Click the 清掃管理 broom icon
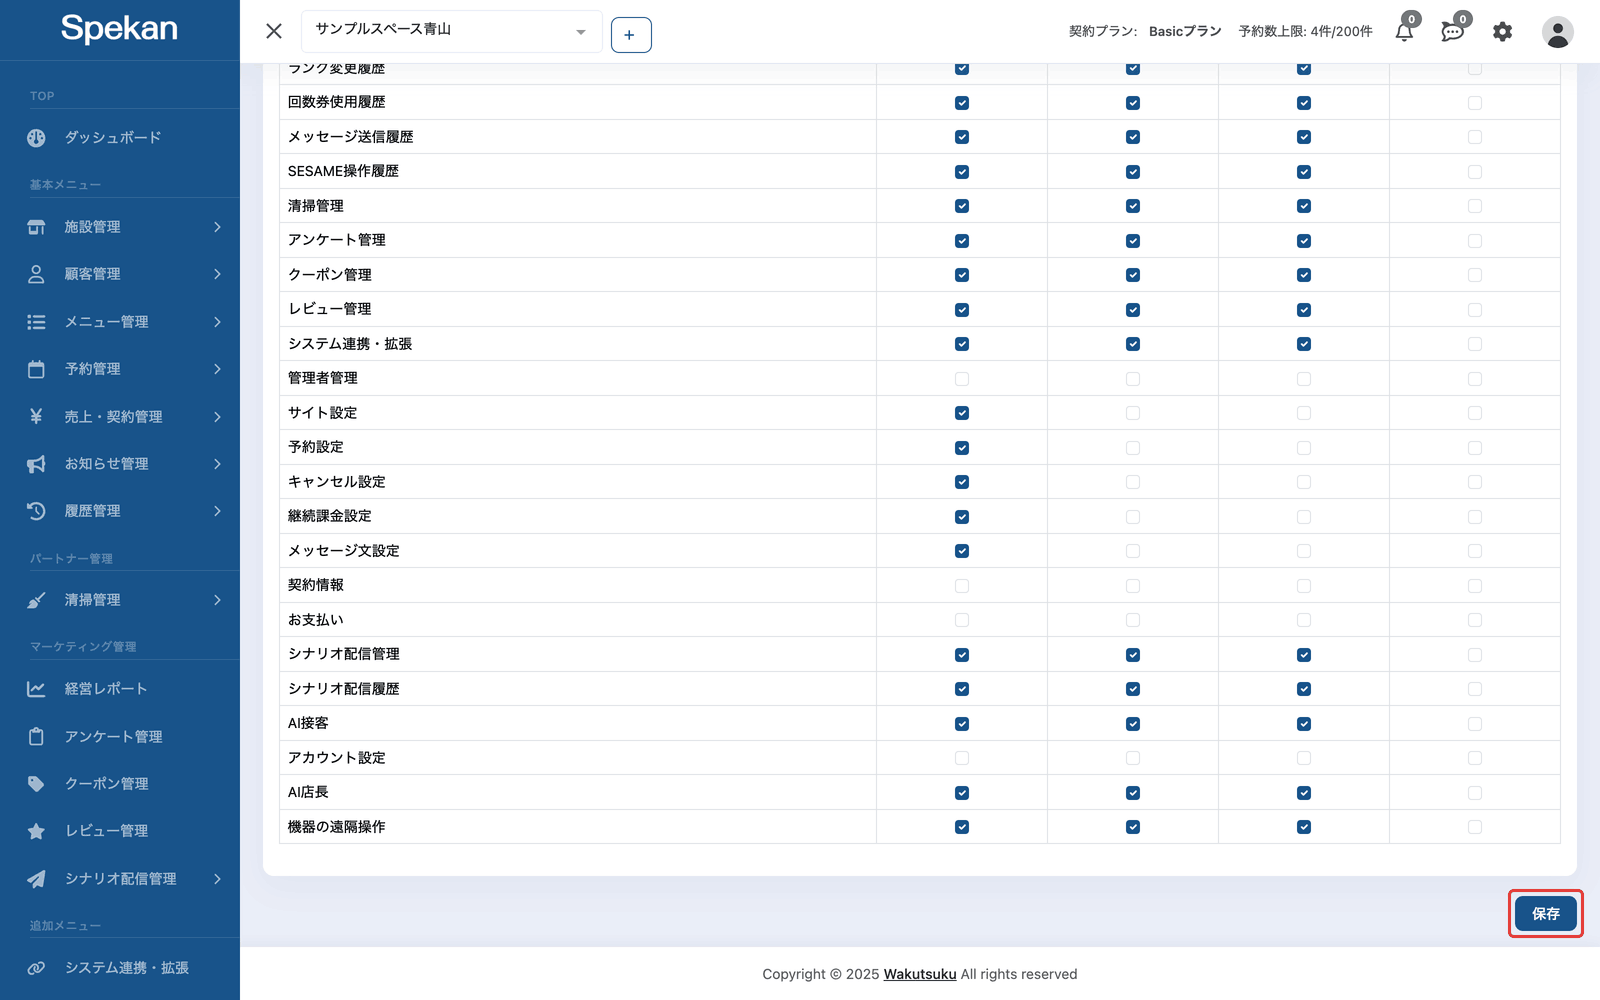This screenshot has width=1600, height=1000. click(36, 600)
